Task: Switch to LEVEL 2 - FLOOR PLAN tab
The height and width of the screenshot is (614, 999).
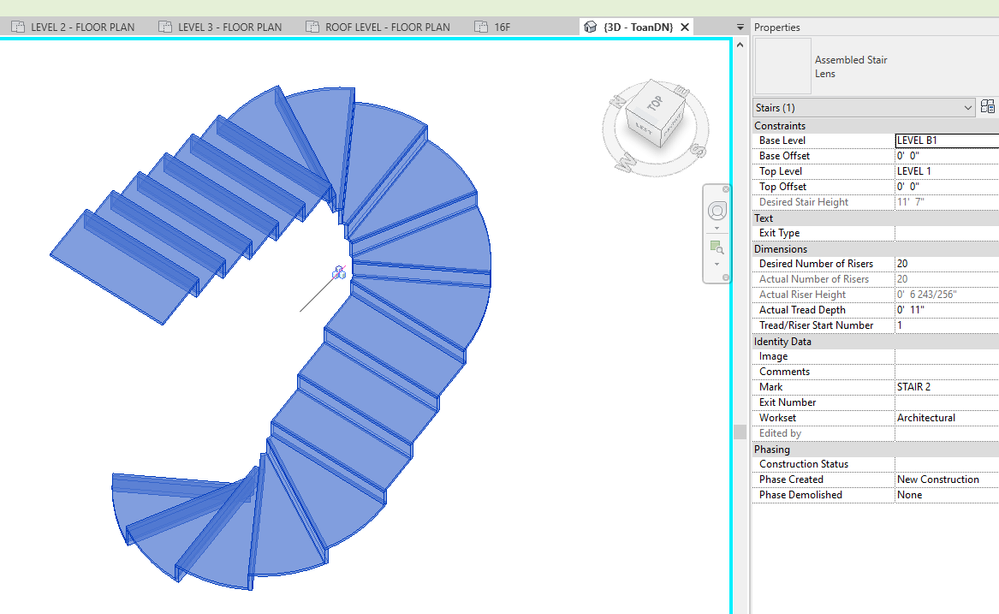Action: [x=73, y=27]
